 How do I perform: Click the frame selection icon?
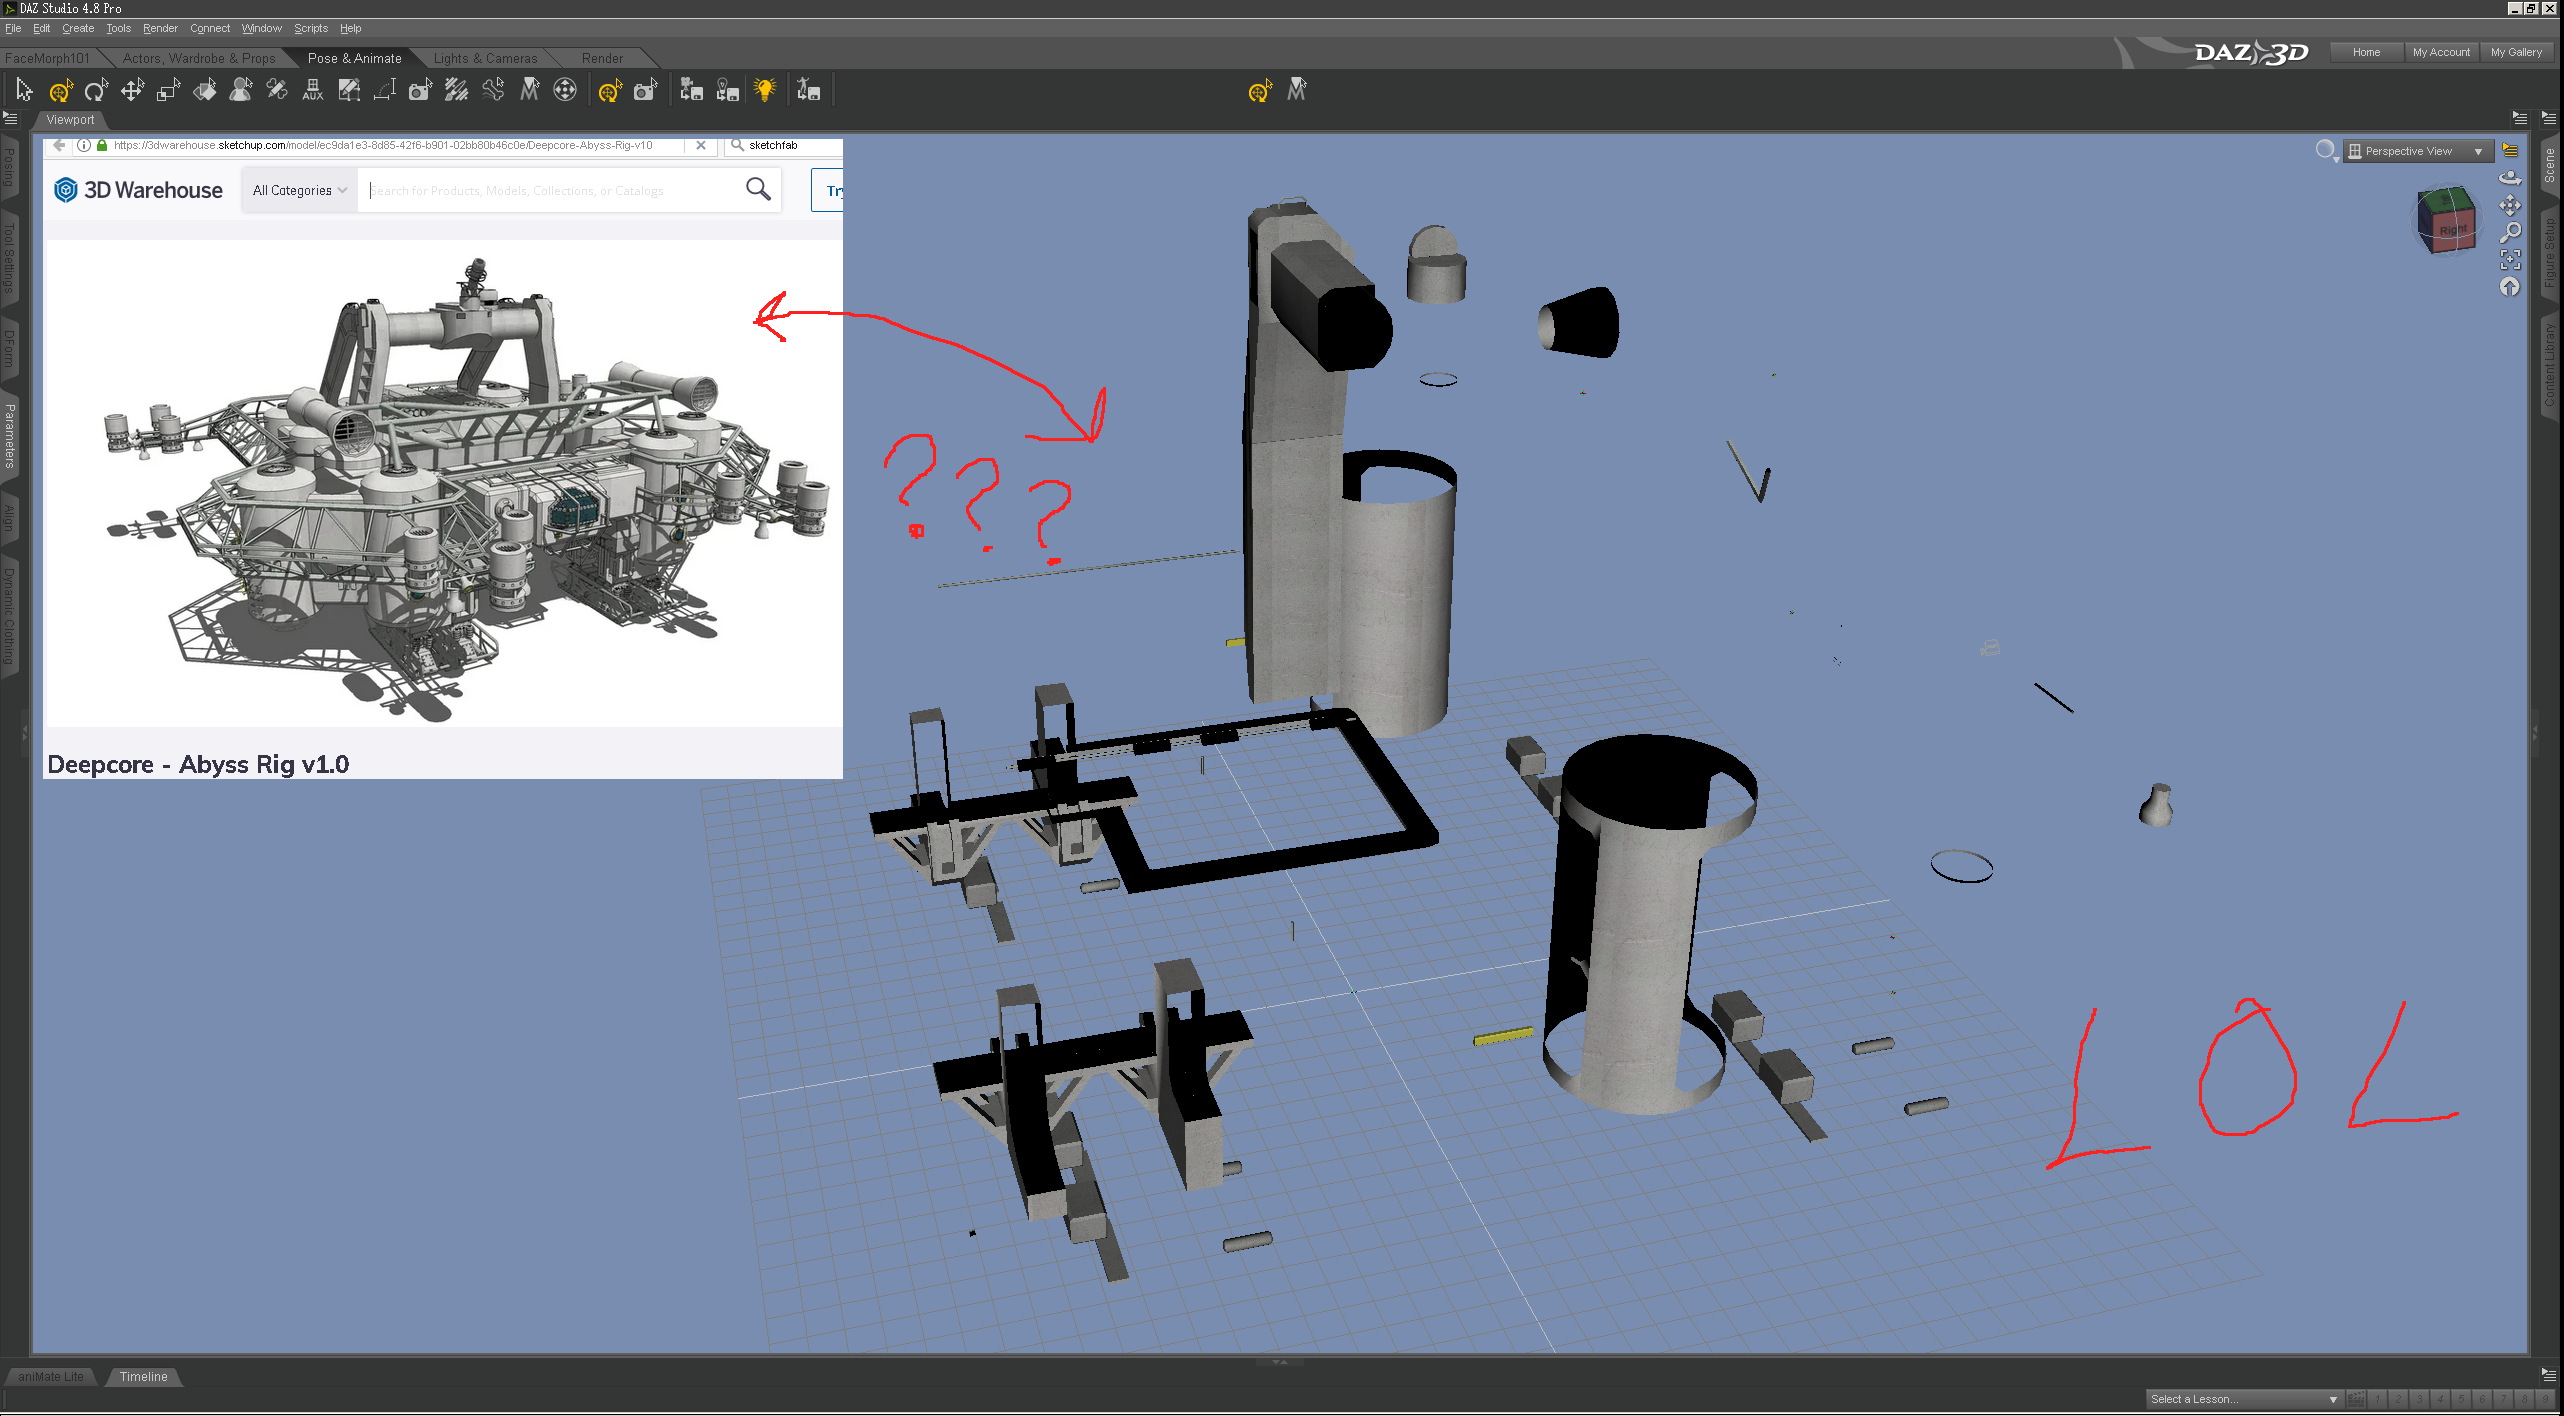[x=2510, y=260]
